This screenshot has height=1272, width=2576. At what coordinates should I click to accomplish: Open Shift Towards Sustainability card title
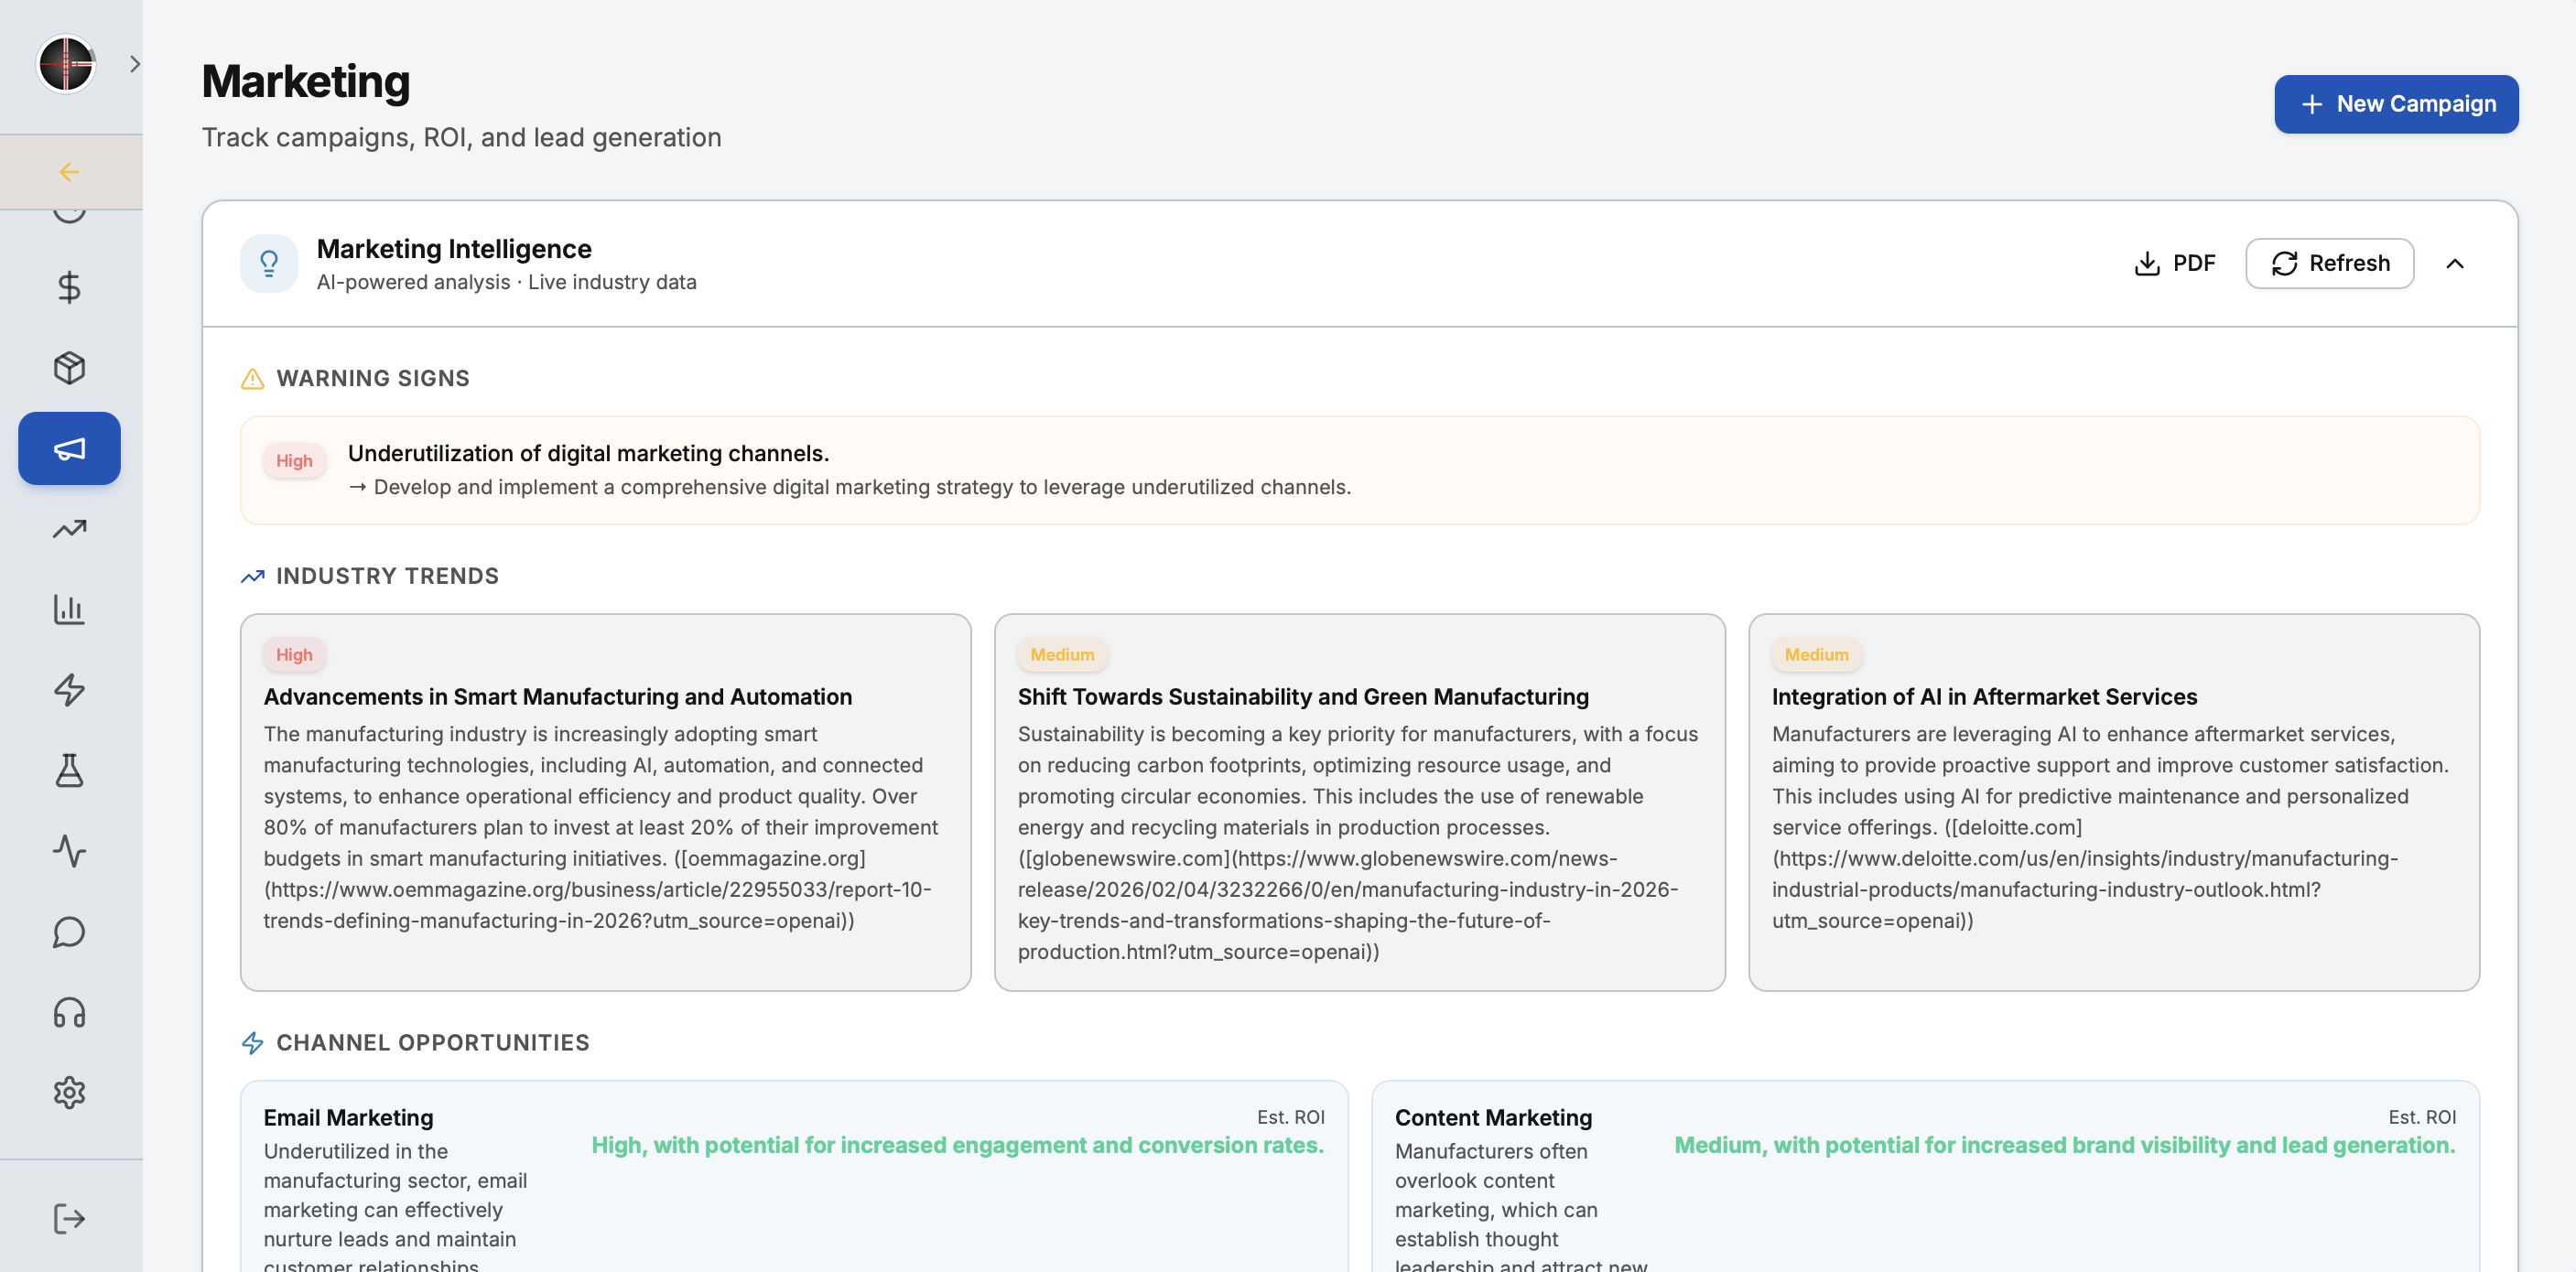tap(1302, 697)
